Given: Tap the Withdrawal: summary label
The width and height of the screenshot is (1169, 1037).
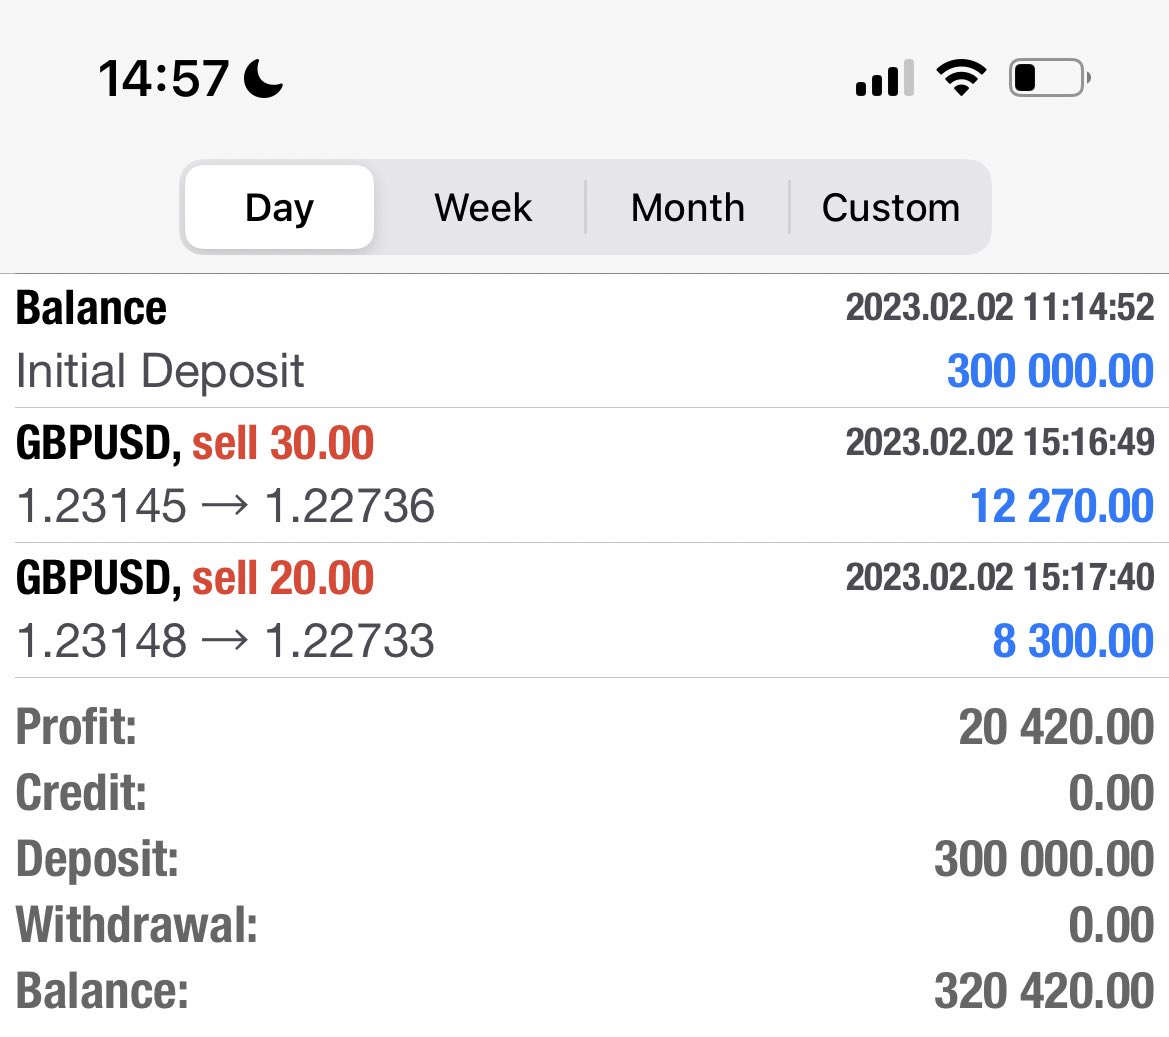Looking at the screenshot, I should tap(136, 924).
